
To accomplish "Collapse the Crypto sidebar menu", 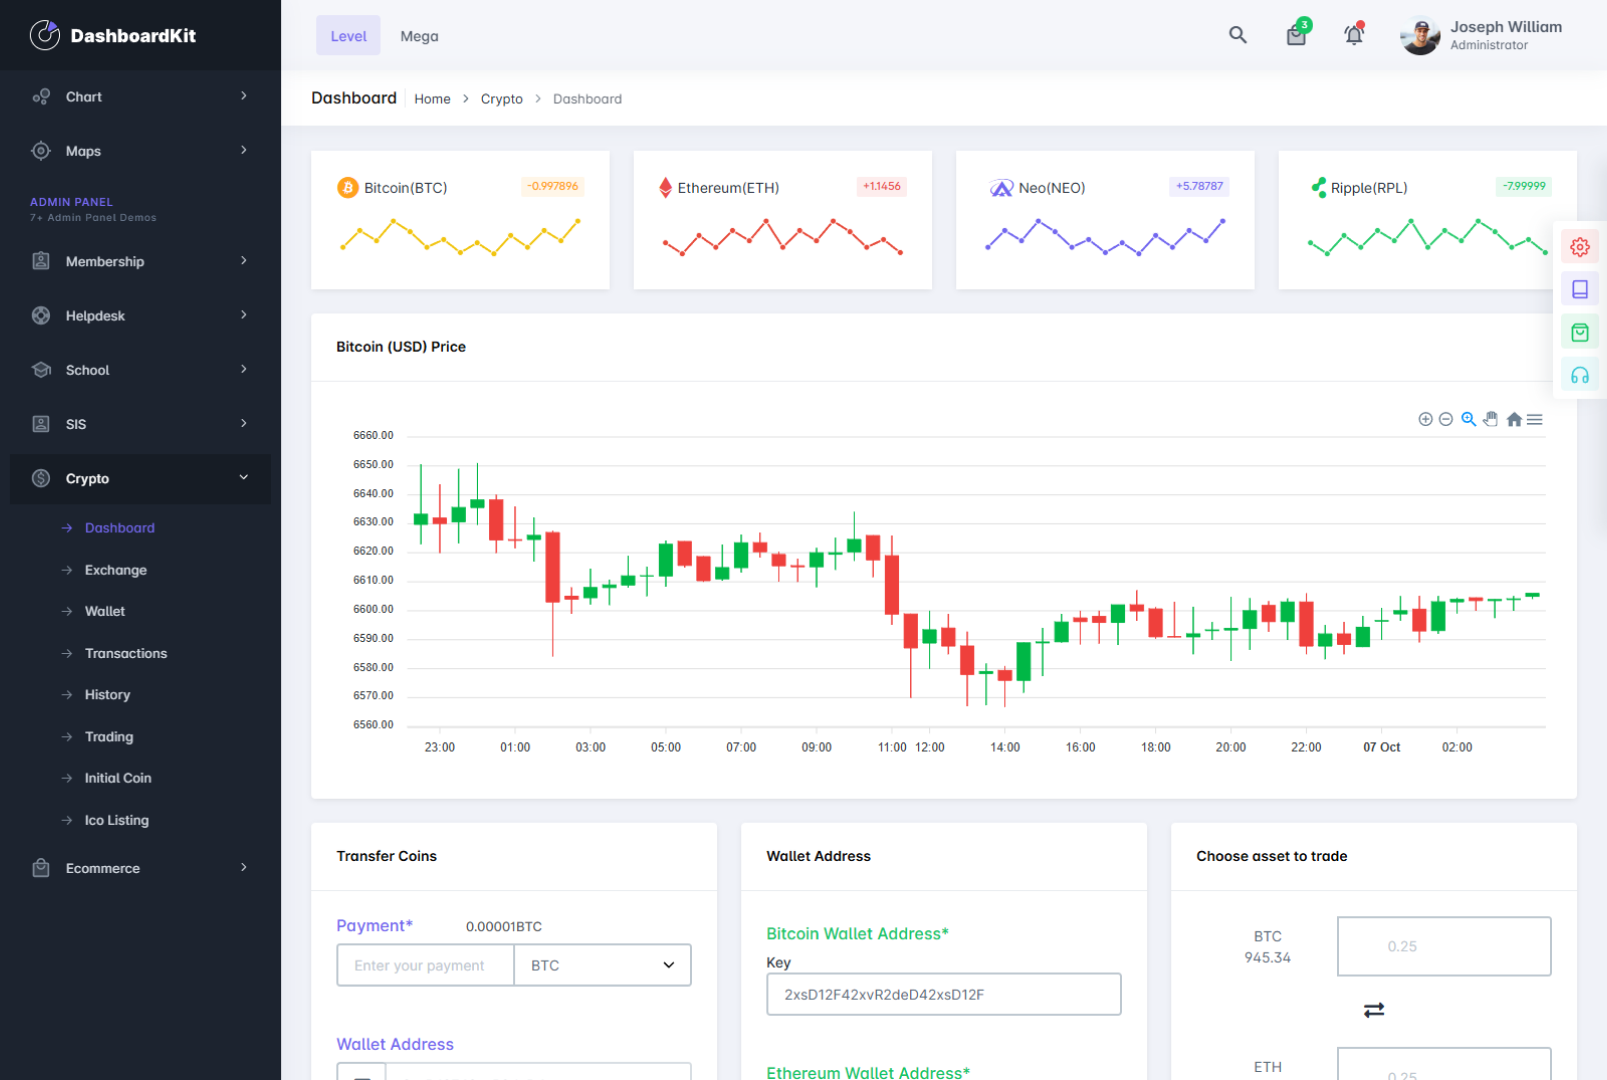I will click(x=140, y=479).
